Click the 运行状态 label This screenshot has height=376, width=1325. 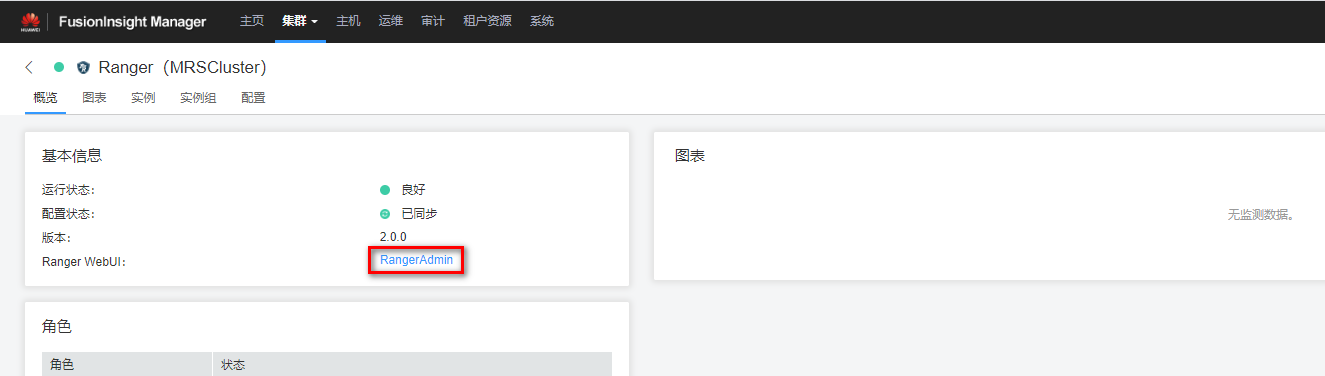click(67, 190)
